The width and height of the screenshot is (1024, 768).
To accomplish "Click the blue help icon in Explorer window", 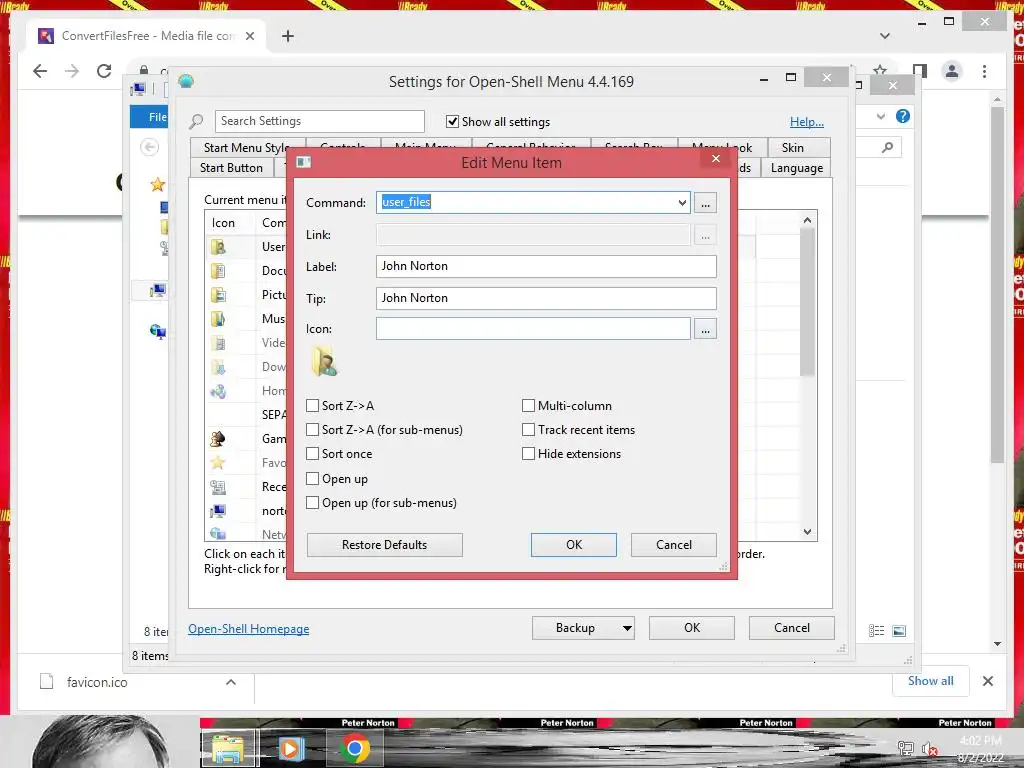I will (x=903, y=116).
